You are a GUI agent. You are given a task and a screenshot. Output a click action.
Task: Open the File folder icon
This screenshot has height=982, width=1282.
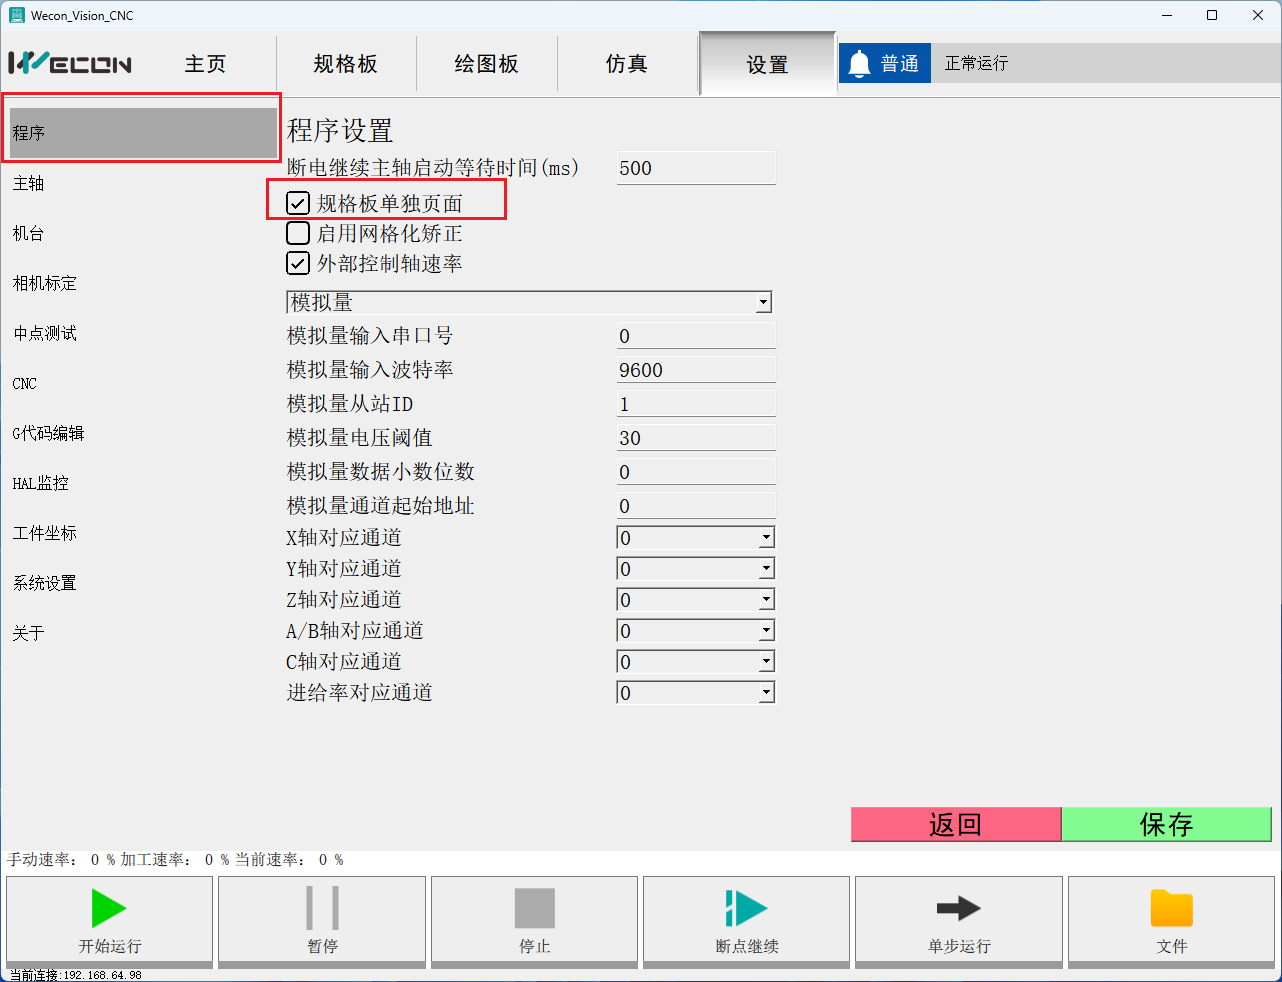point(1171,909)
